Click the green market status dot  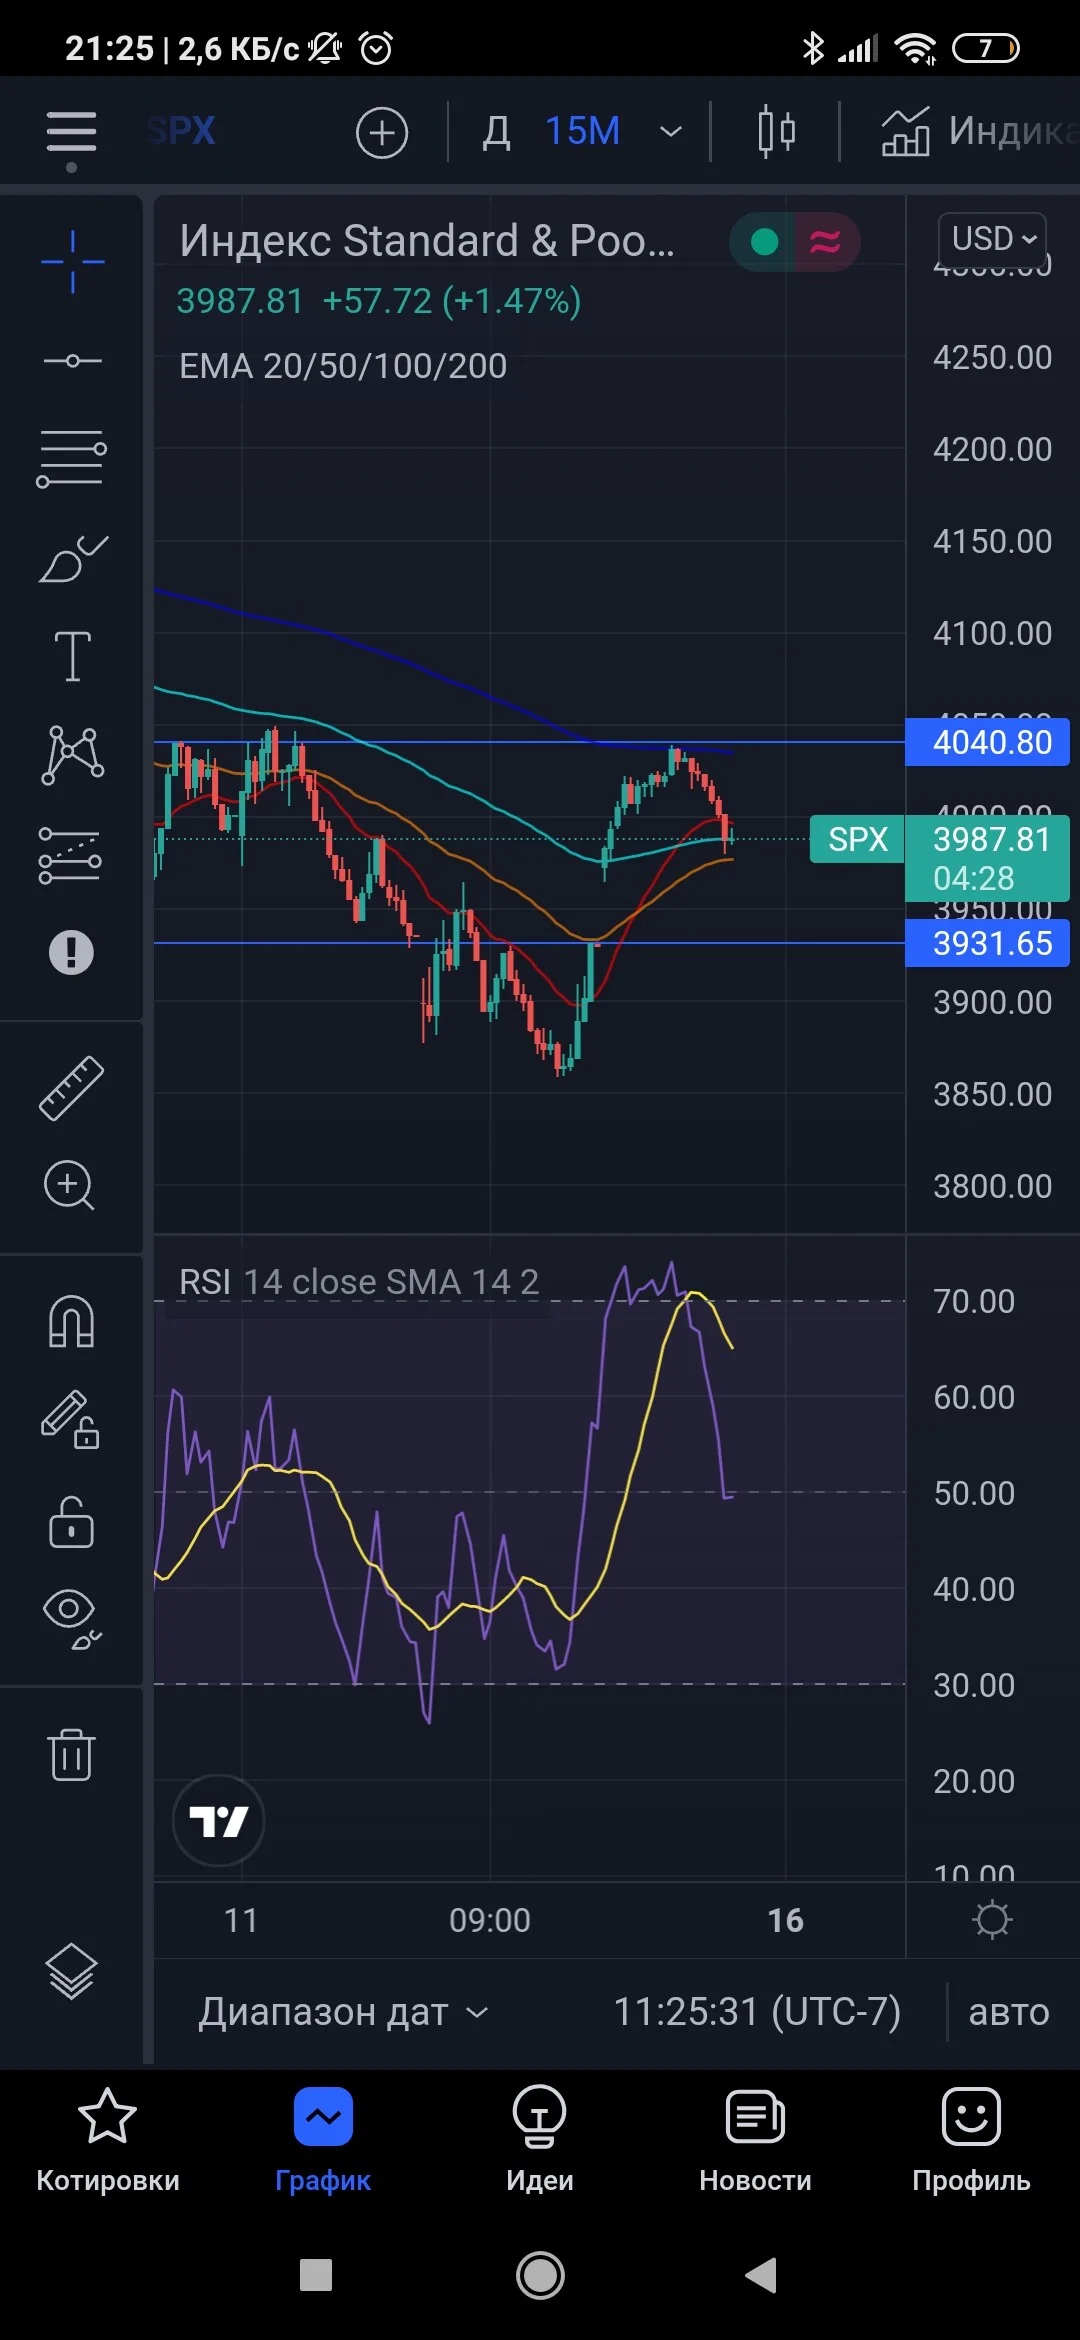tap(765, 242)
